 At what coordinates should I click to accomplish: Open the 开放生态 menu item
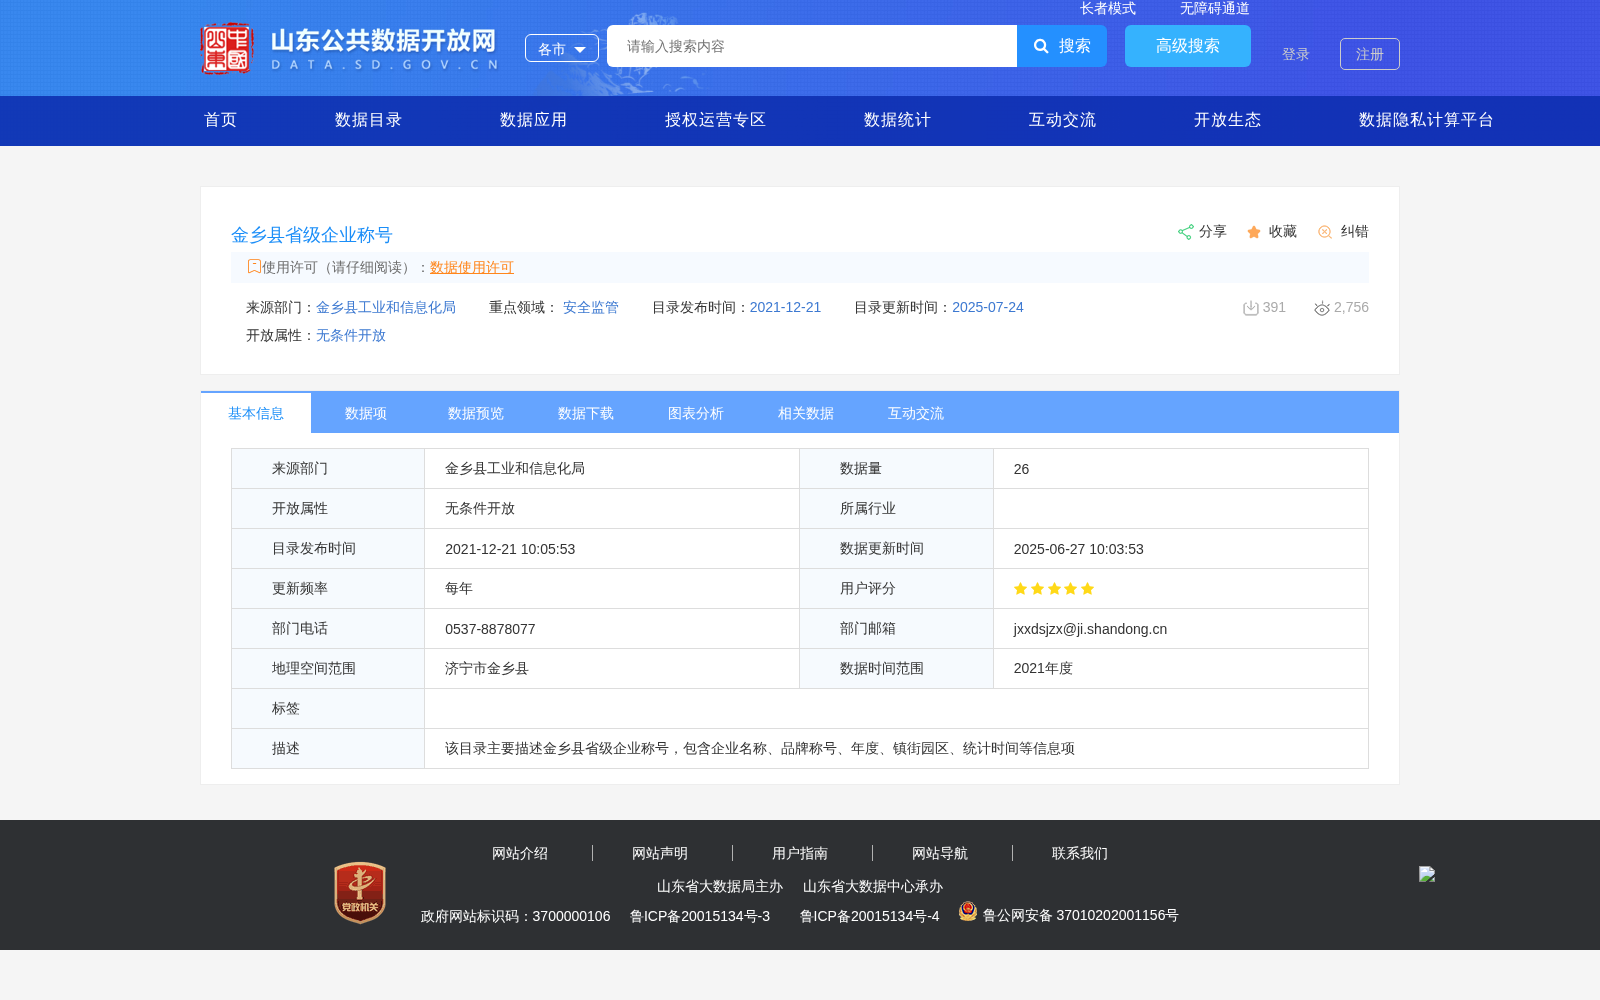coord(1228,120)
